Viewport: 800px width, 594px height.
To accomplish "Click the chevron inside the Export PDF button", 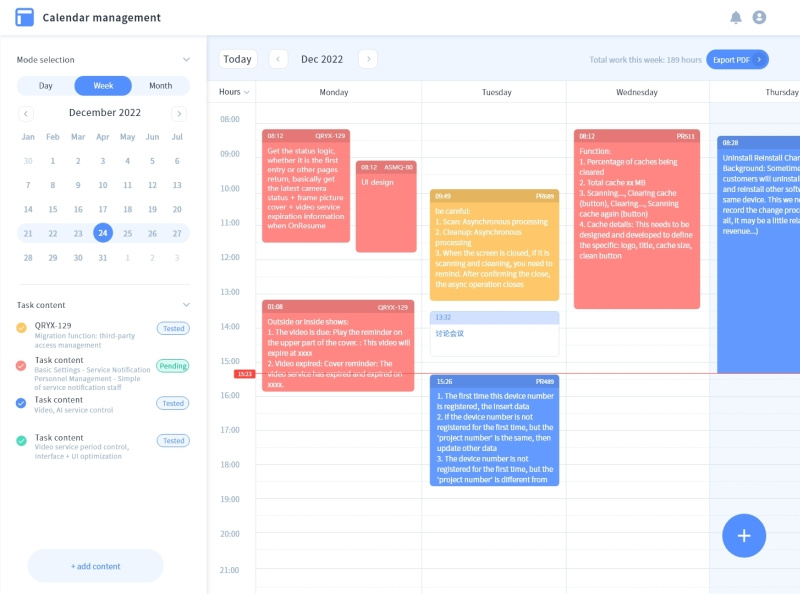I will tap(757, 59).
